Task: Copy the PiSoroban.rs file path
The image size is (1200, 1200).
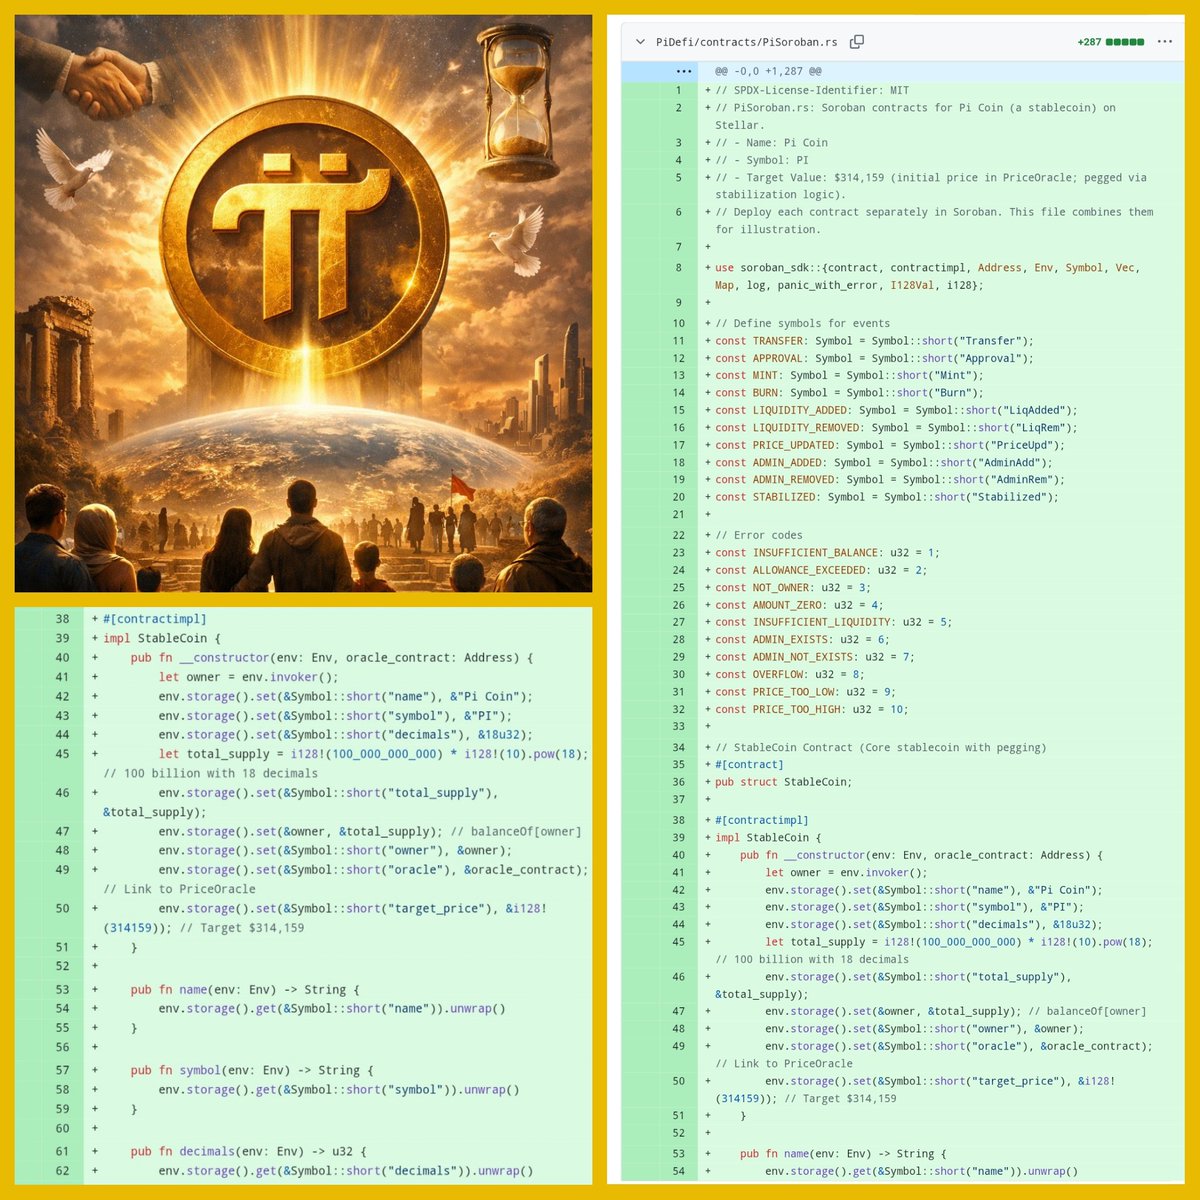Action: click(x=857, y=42)
